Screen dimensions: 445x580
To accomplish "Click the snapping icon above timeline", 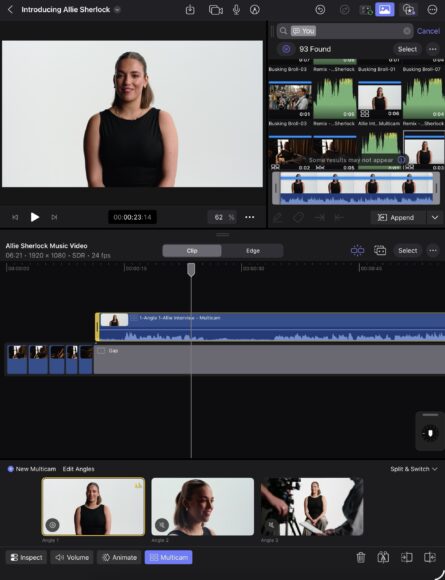I will [x=357, y=250].
